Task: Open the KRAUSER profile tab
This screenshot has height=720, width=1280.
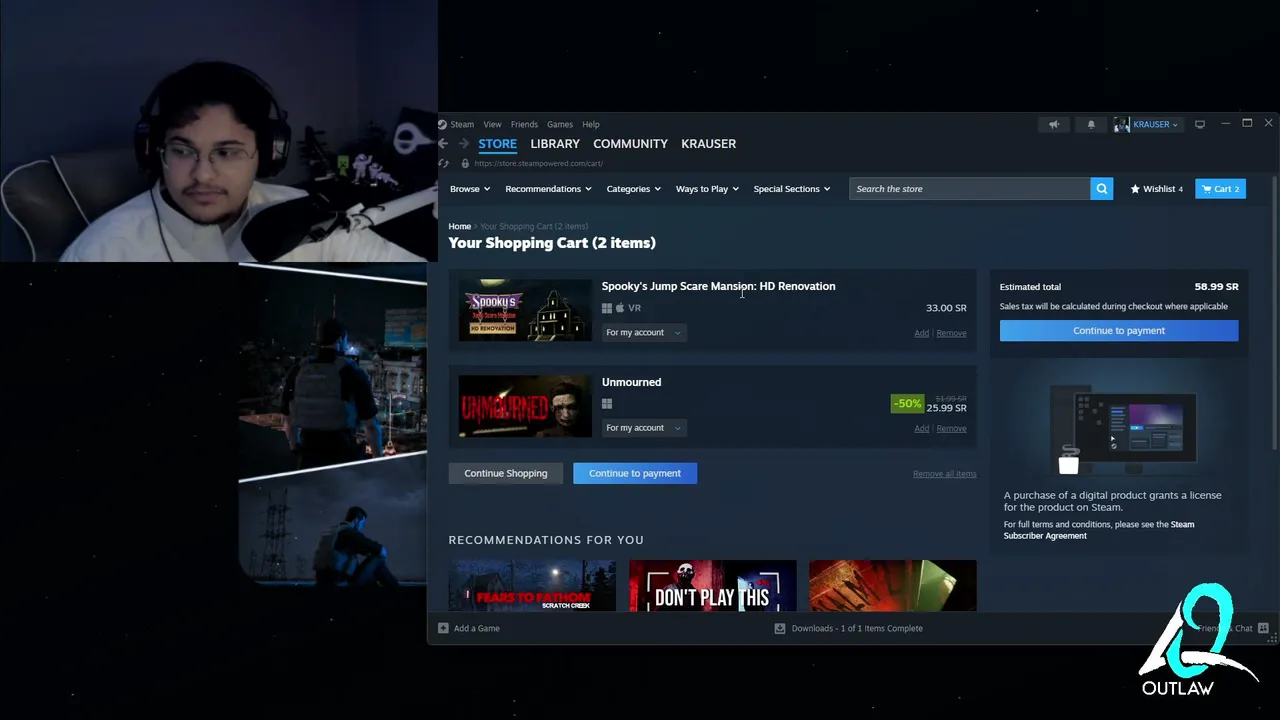Action: tap(708, 144)
